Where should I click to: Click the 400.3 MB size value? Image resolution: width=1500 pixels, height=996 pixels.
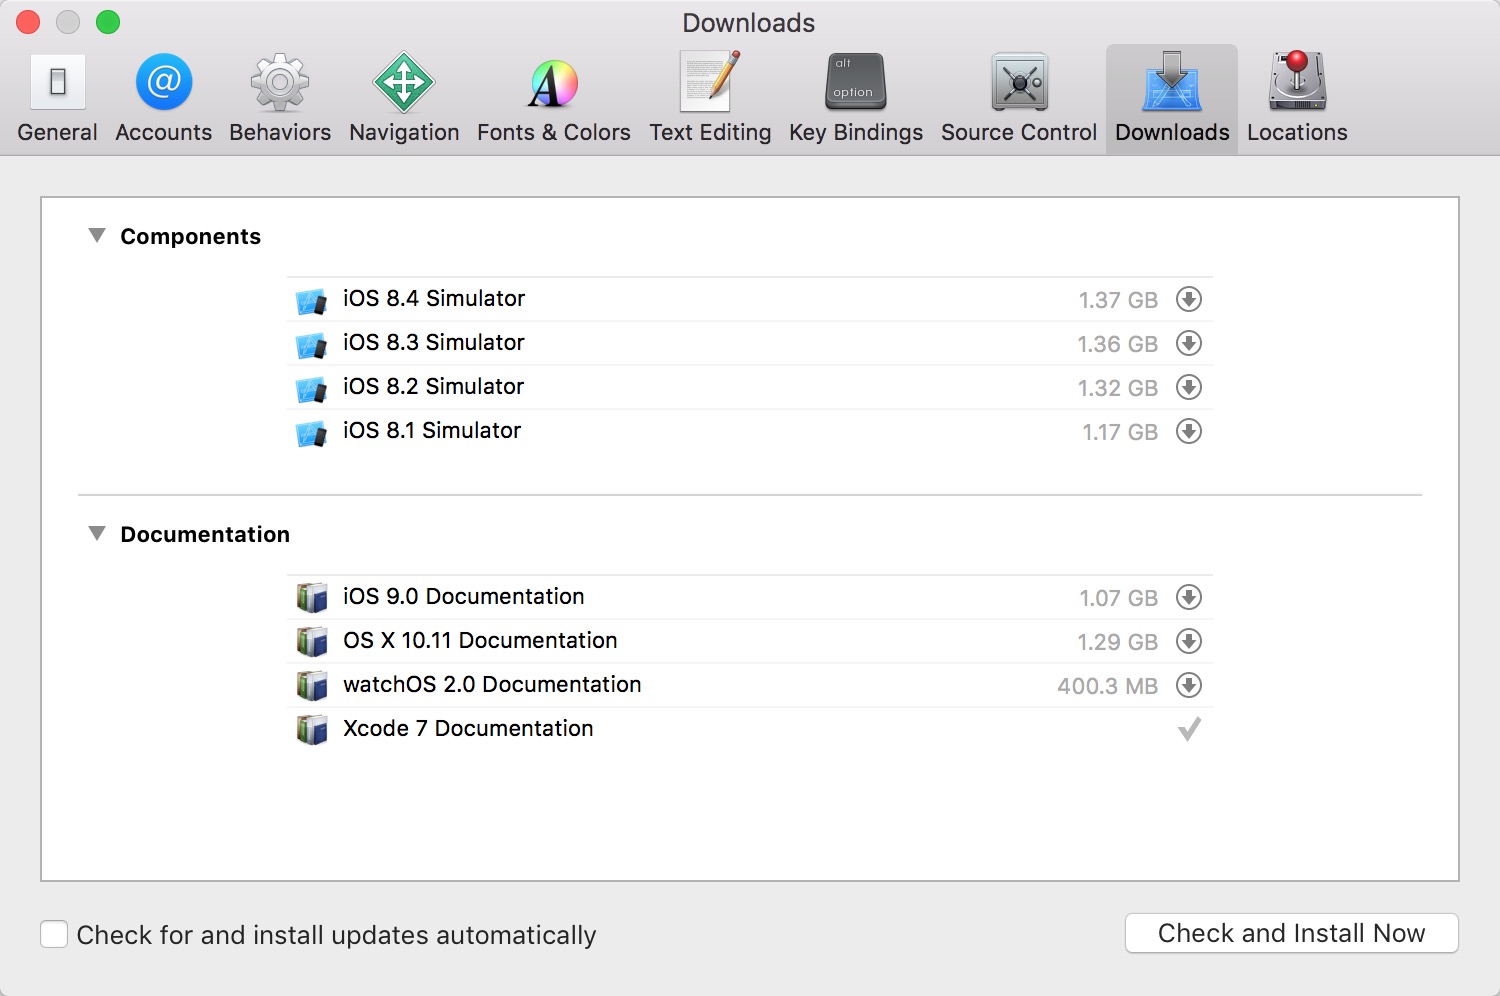coord(1108,686)
